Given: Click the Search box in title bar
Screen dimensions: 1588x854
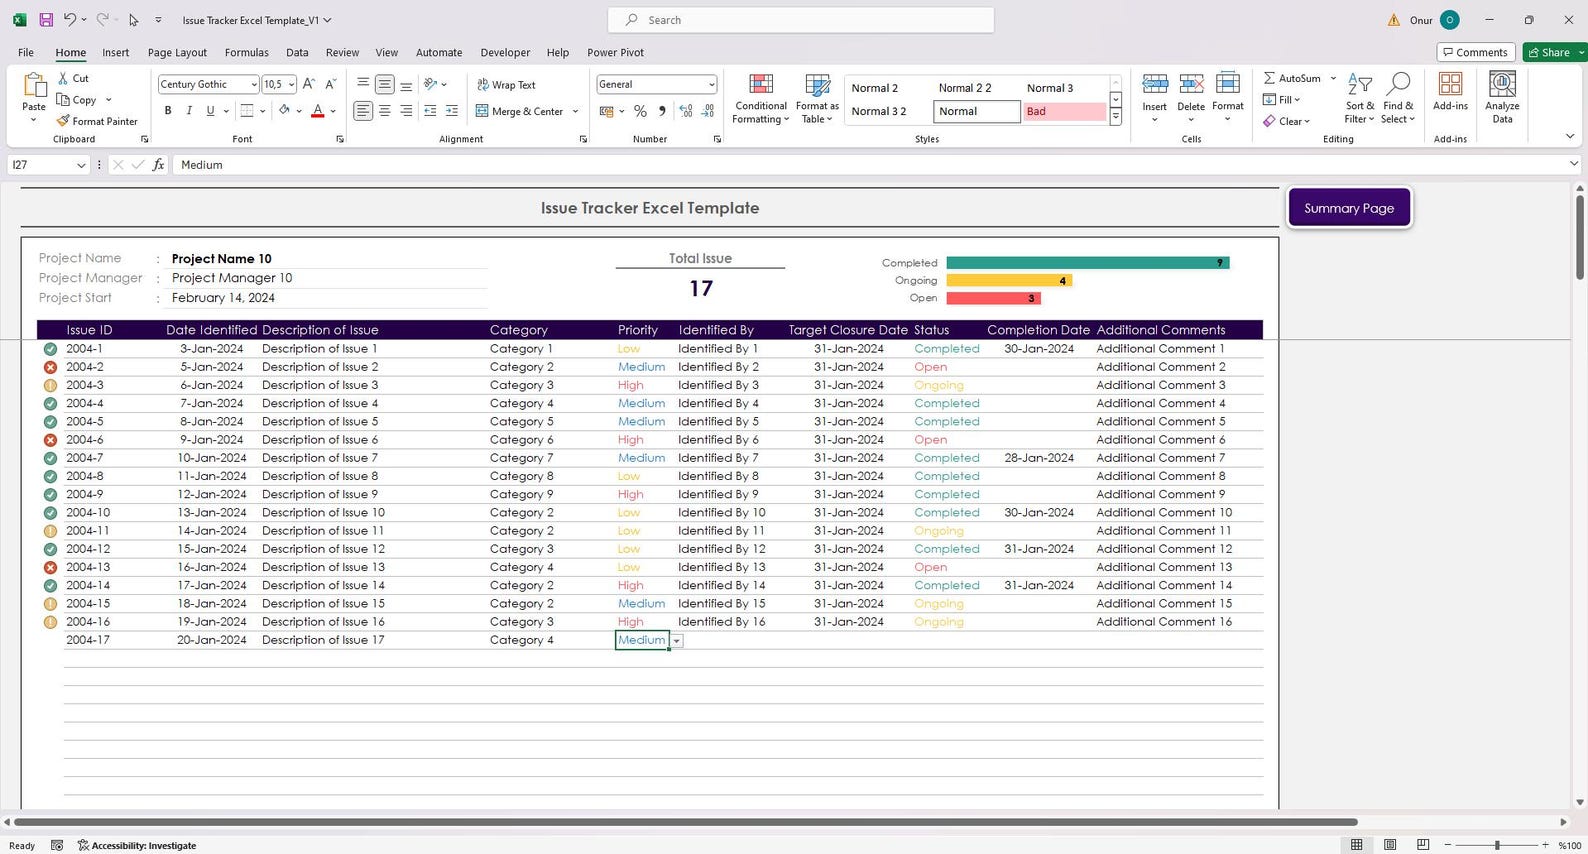Looking at the screenshot, I should click(801, 20).
